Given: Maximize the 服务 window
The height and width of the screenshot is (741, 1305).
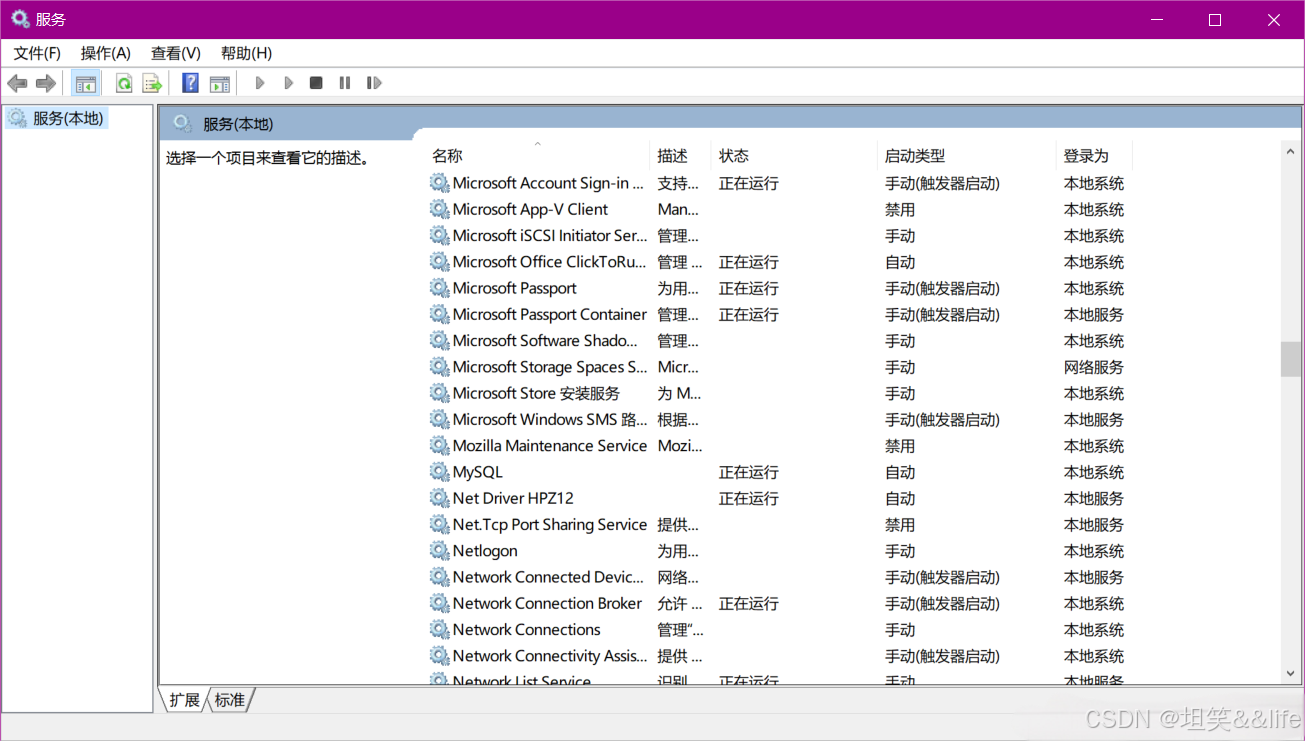Looking at the screenshot, I should coord(1215,19).
